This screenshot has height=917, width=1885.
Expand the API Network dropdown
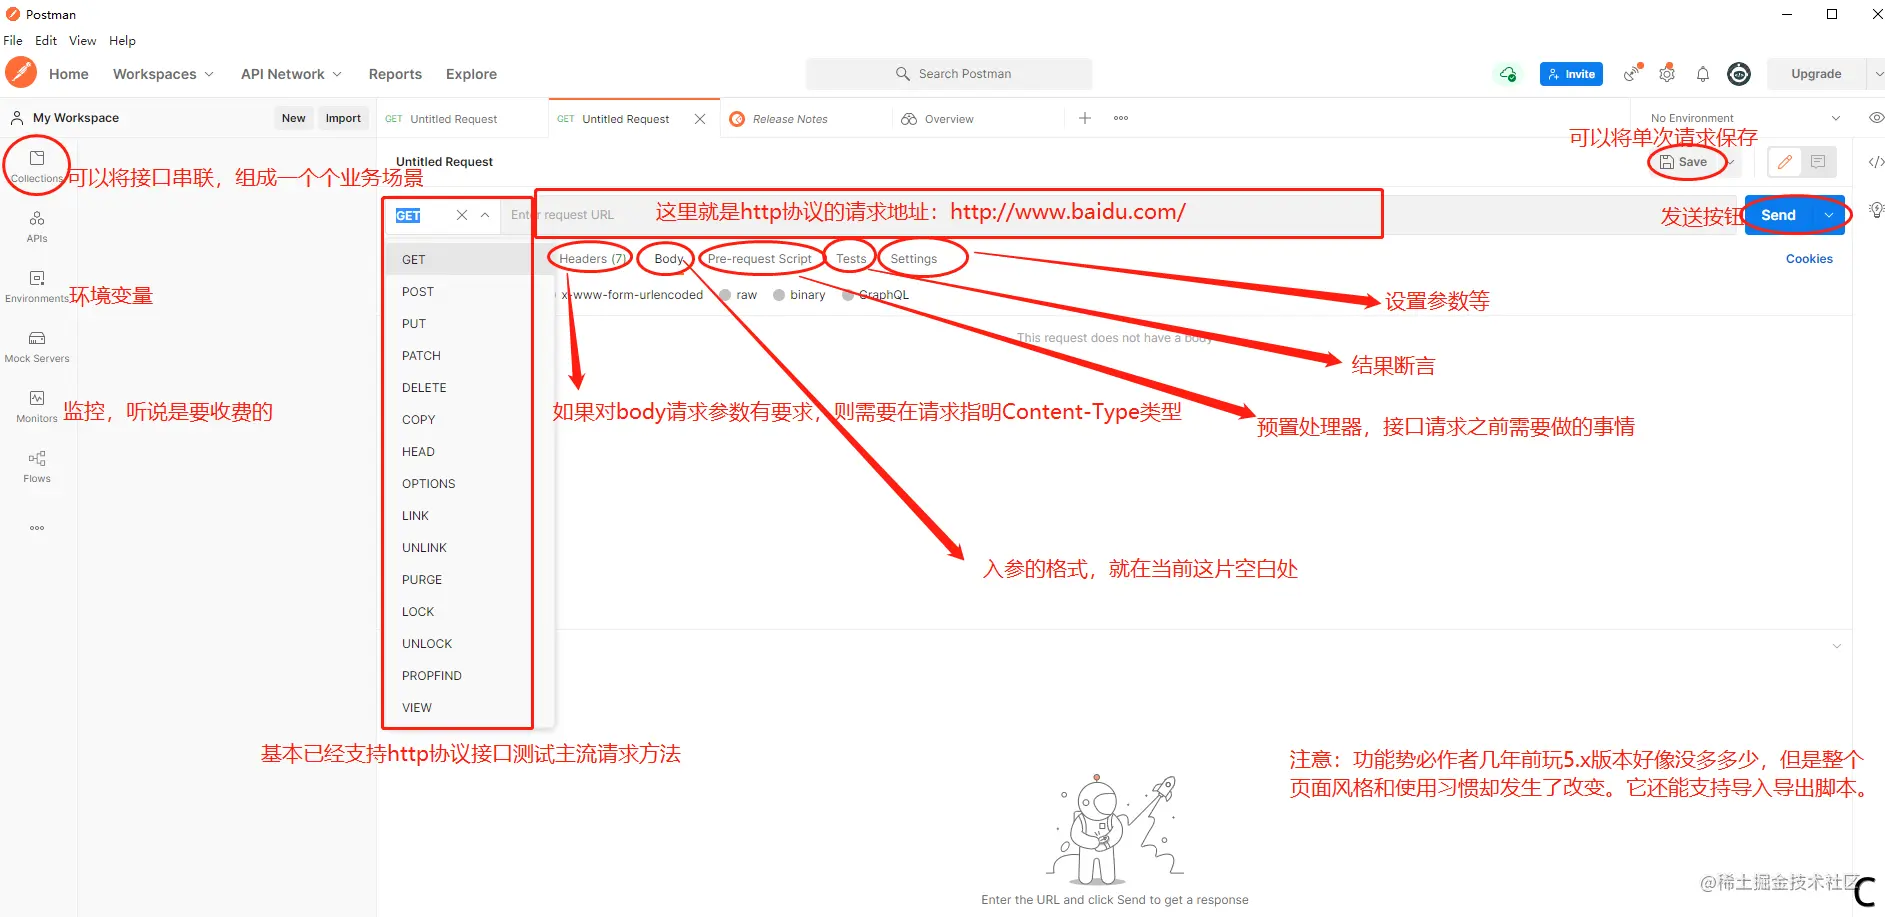click(291, 74)
